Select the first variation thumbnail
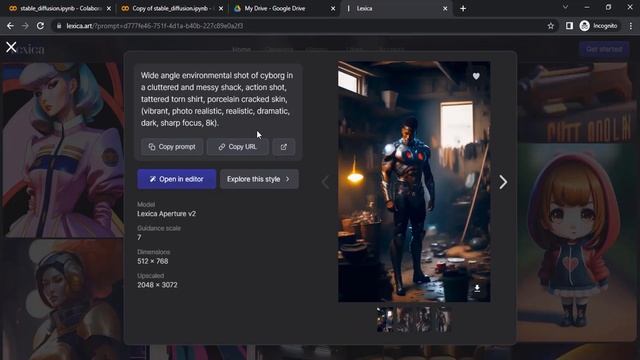640x360 pixels. pos(384,320)
